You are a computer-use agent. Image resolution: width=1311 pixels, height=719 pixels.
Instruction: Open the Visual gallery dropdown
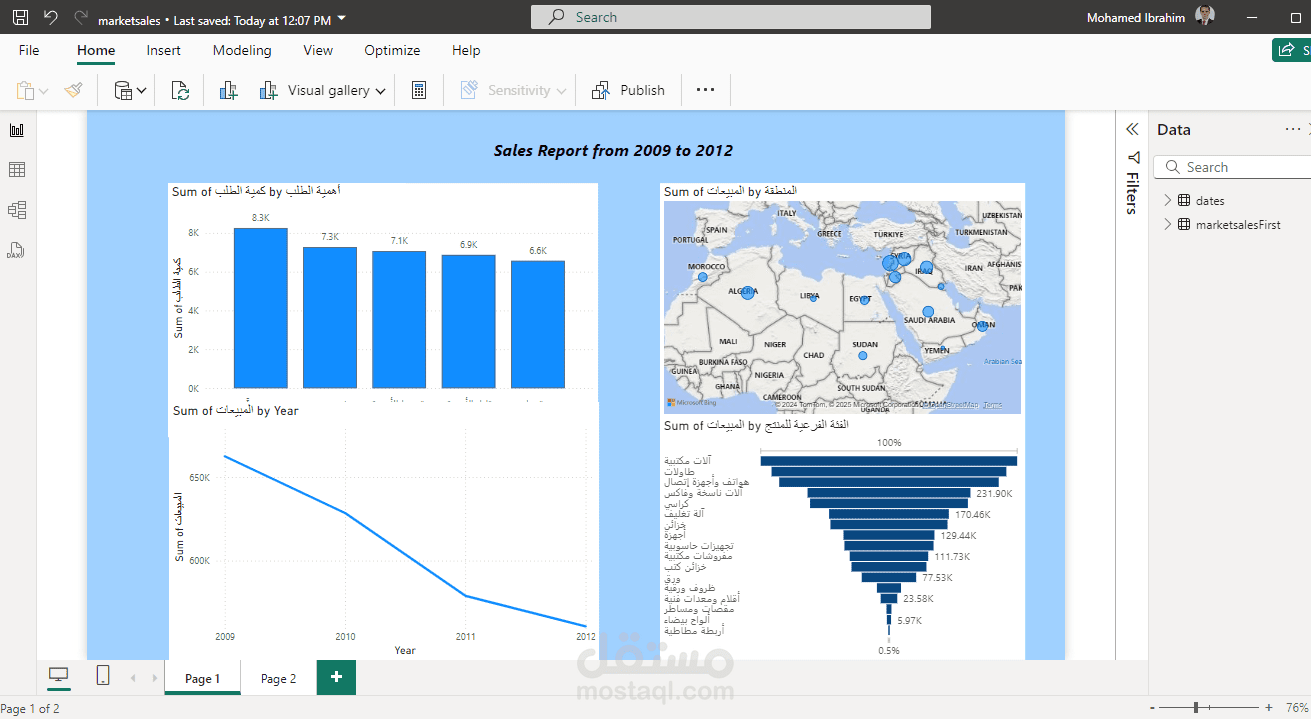(x=322, y=90)
